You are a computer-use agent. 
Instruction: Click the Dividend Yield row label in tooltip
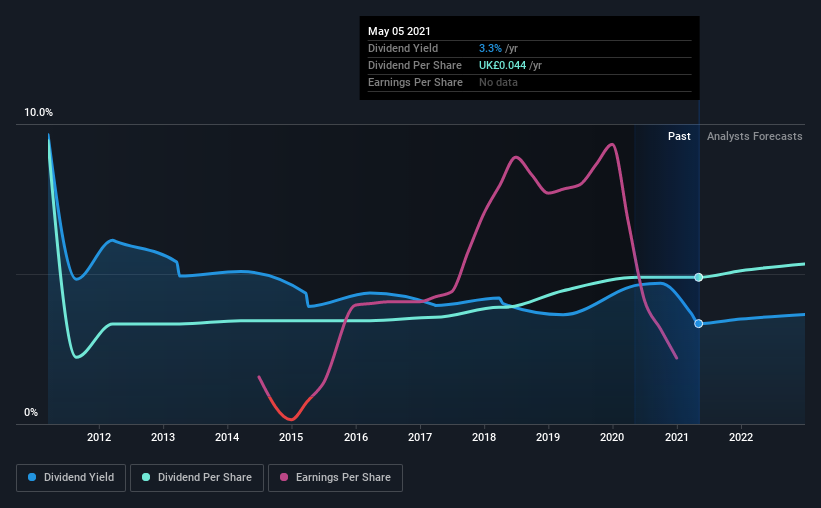coord(403,48)
